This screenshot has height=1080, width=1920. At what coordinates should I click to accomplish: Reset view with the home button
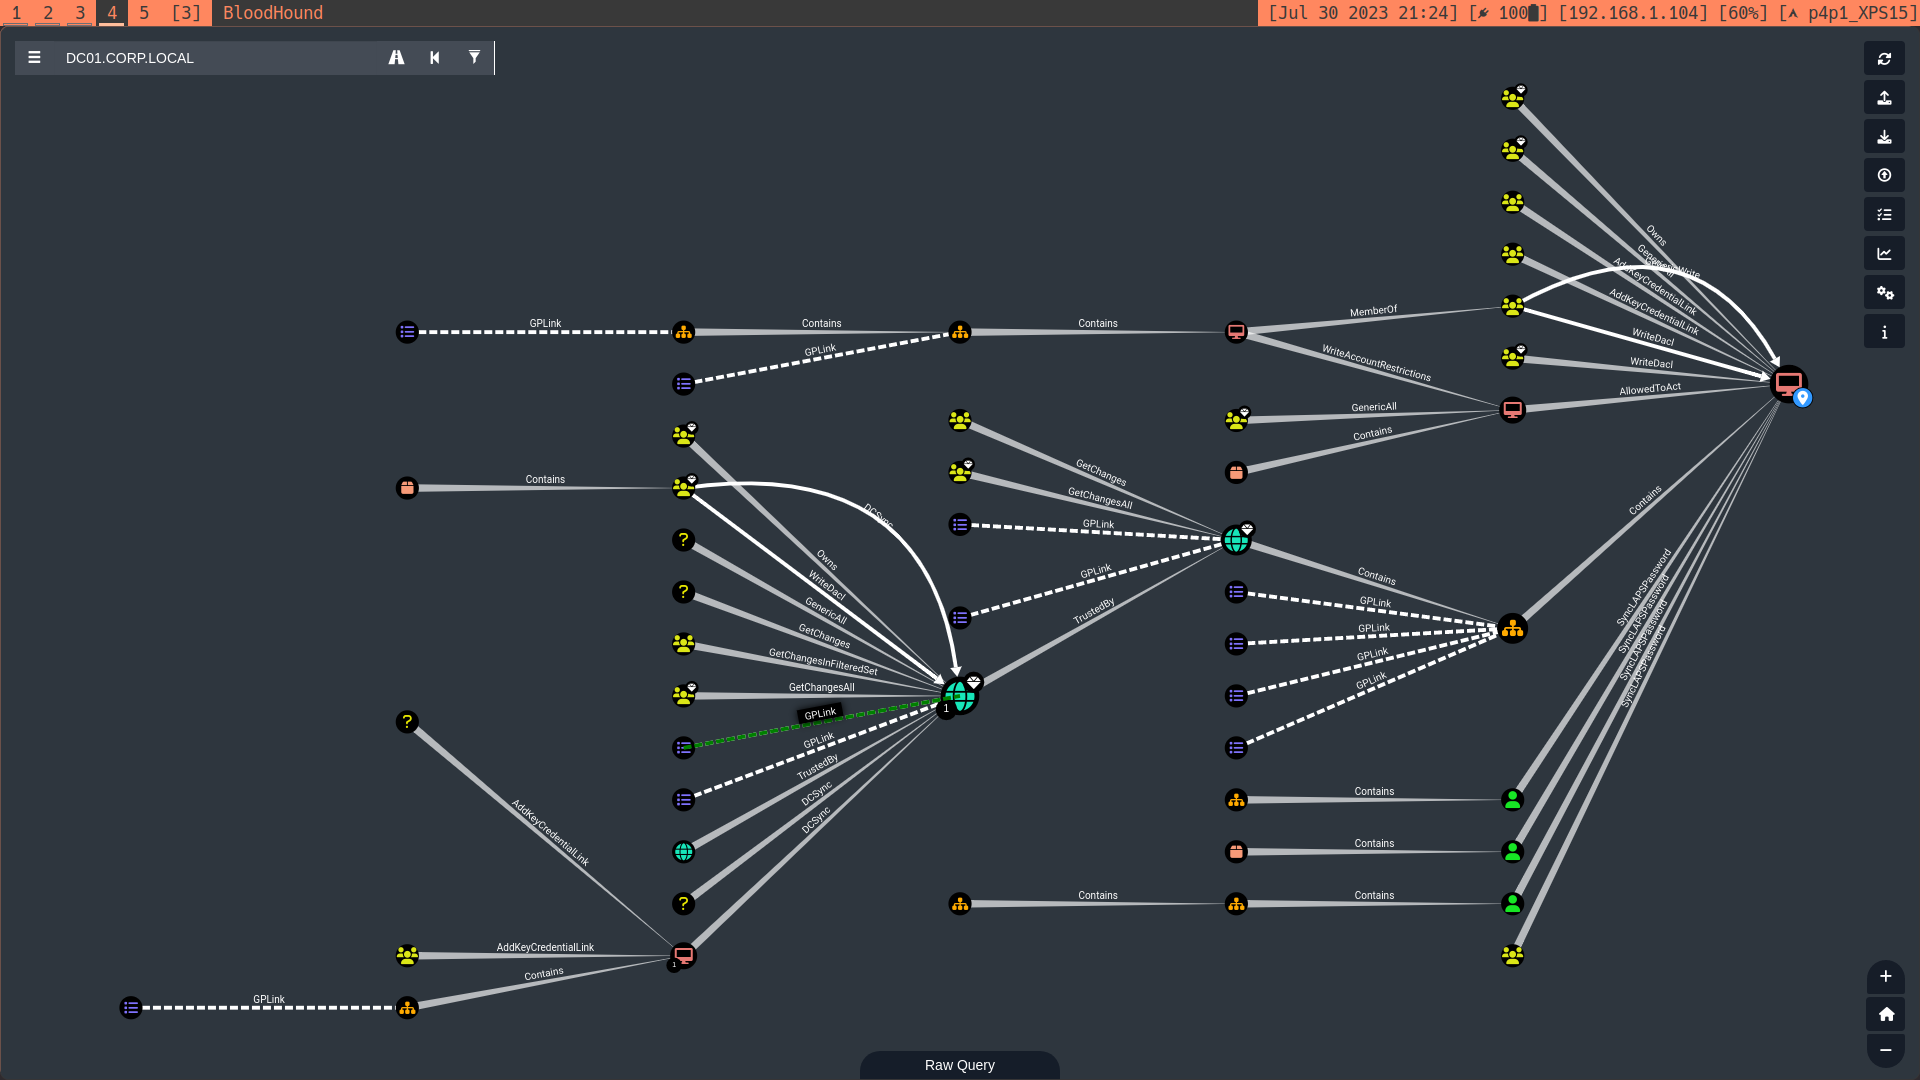coord(1885,1014)
